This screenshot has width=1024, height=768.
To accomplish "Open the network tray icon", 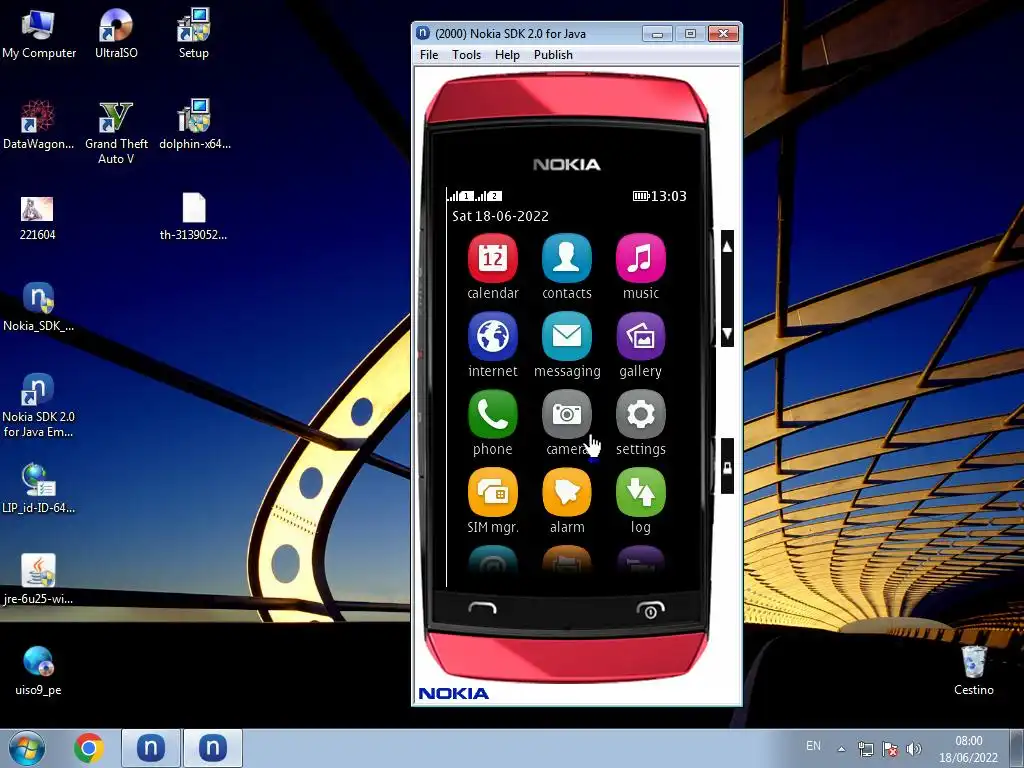I will [865, 749].
